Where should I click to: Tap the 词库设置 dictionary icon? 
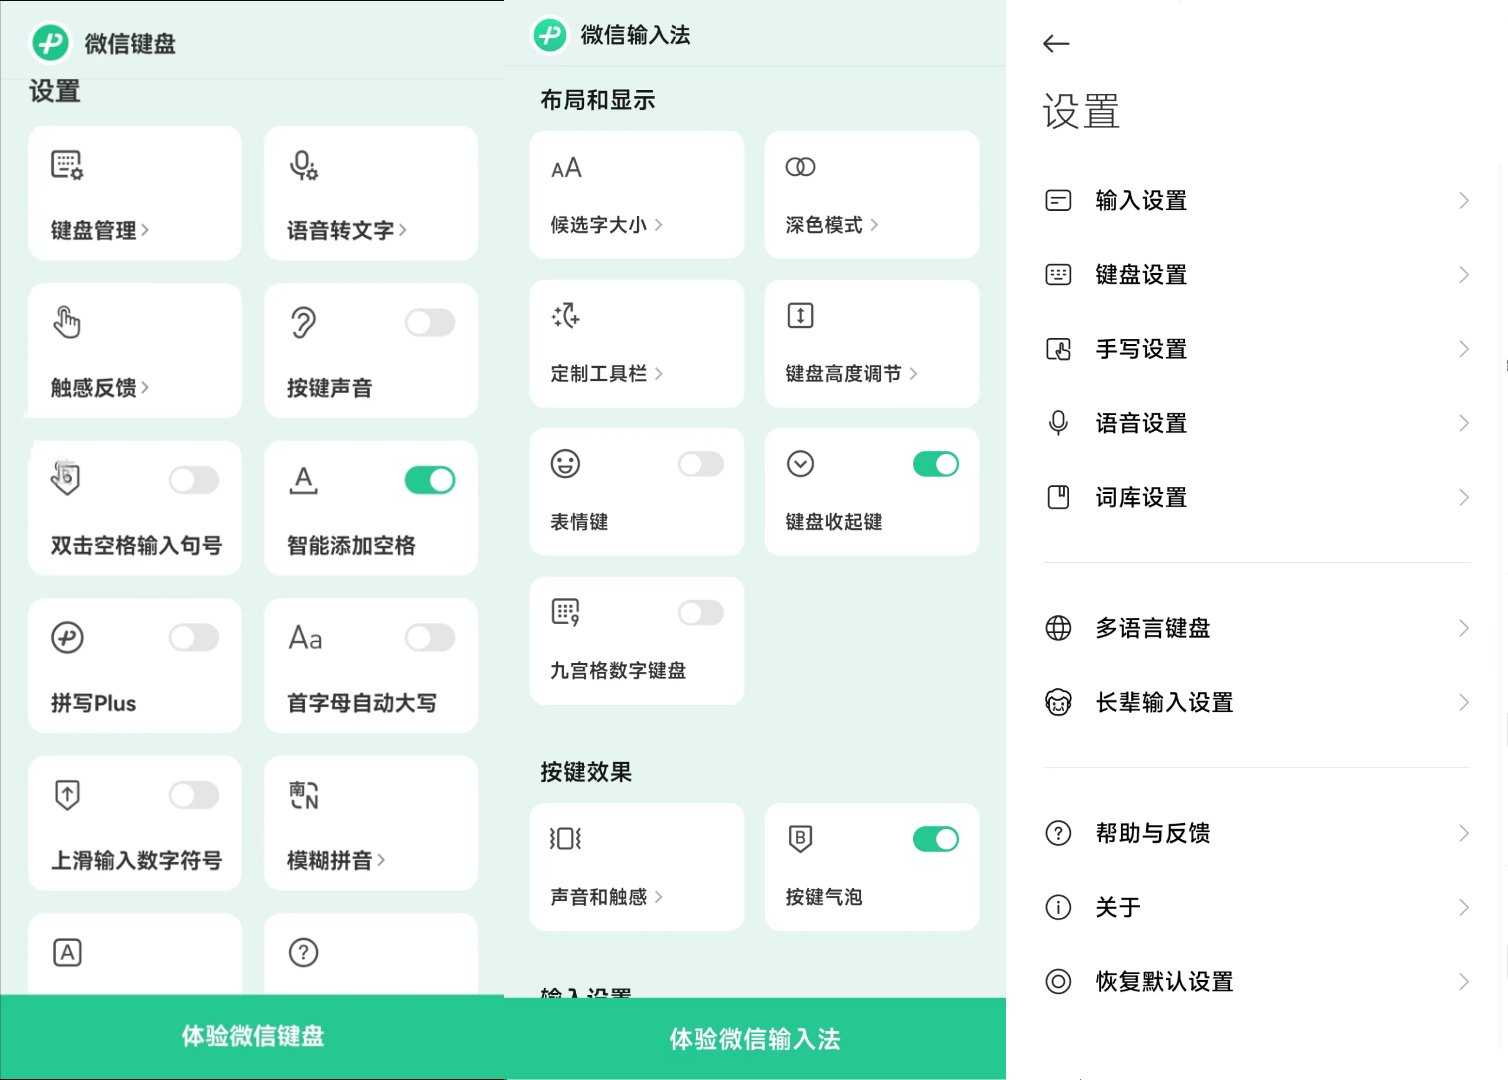[1058, 497]
